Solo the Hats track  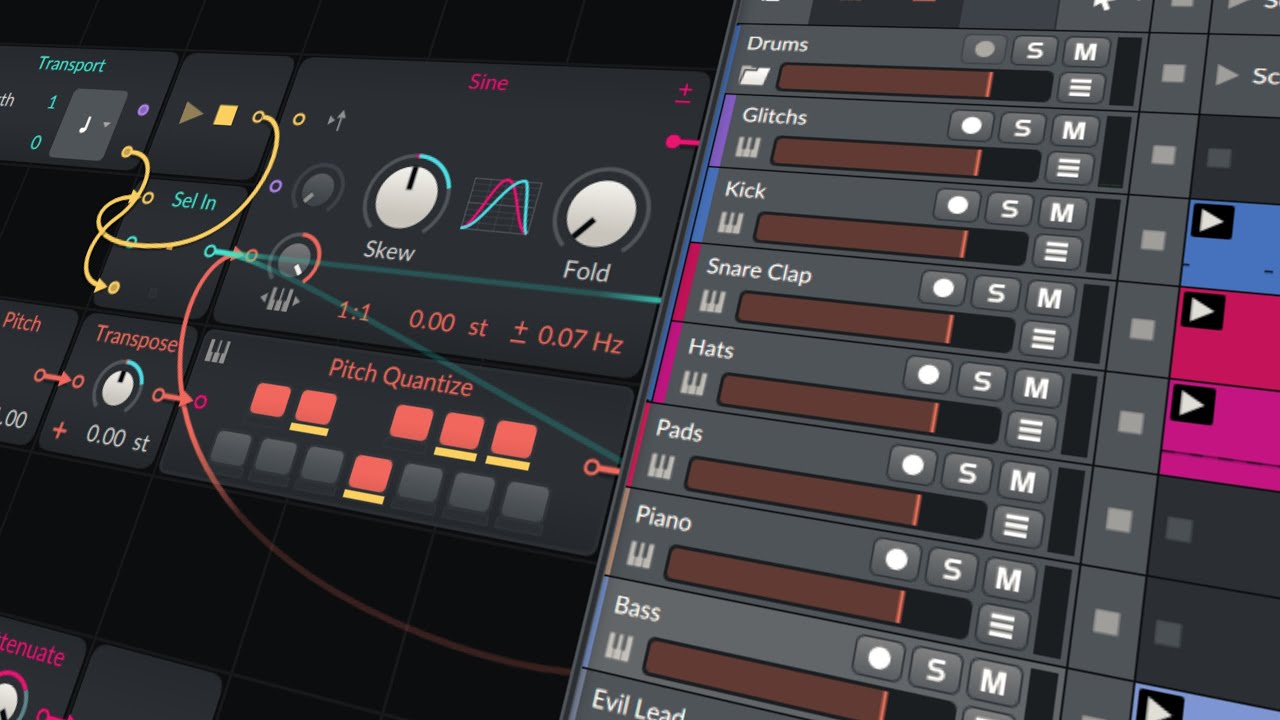point(982,381)
